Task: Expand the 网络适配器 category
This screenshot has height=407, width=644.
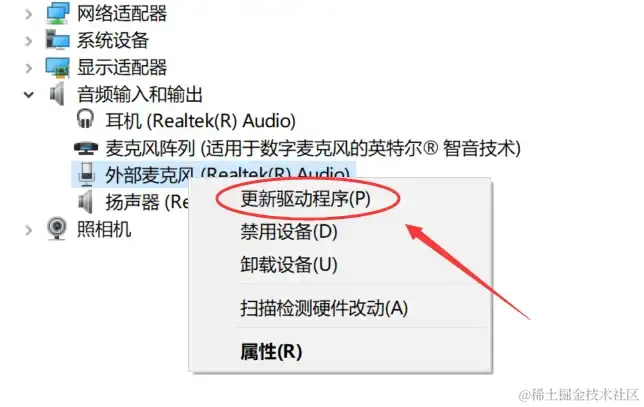Action: (x=28, y=14)
